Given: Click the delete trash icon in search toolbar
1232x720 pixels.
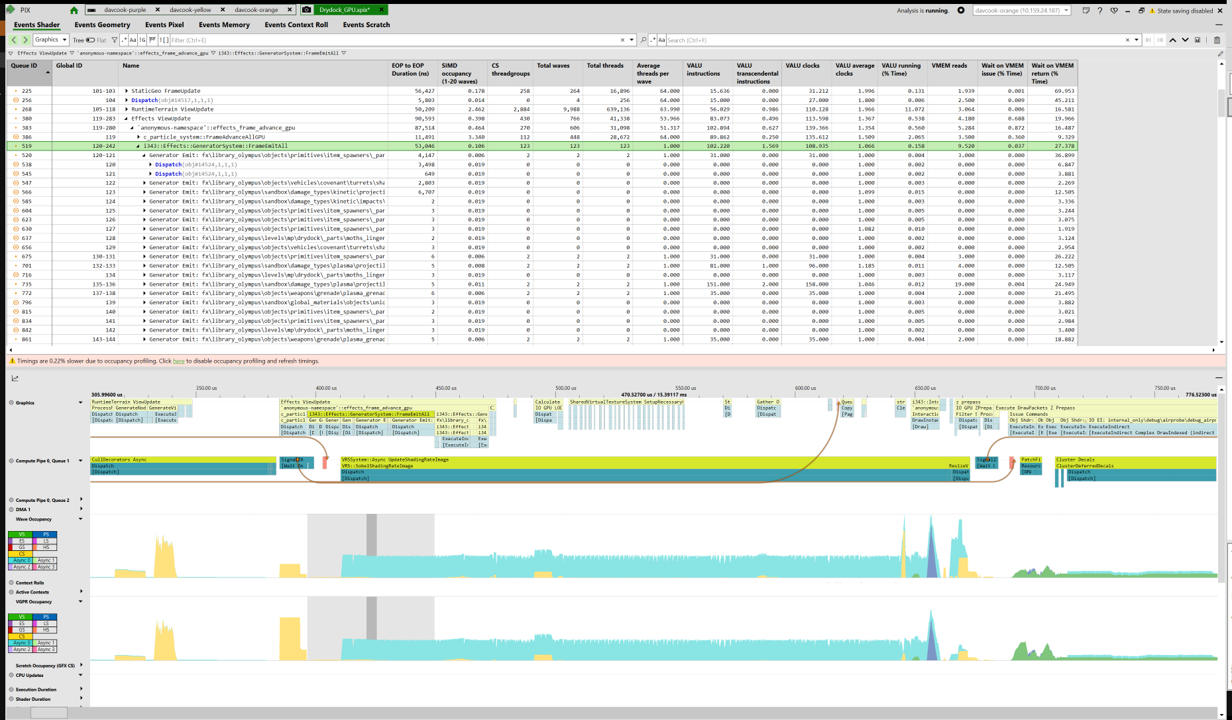Looking at the screenshot, I should point(1217,40).
